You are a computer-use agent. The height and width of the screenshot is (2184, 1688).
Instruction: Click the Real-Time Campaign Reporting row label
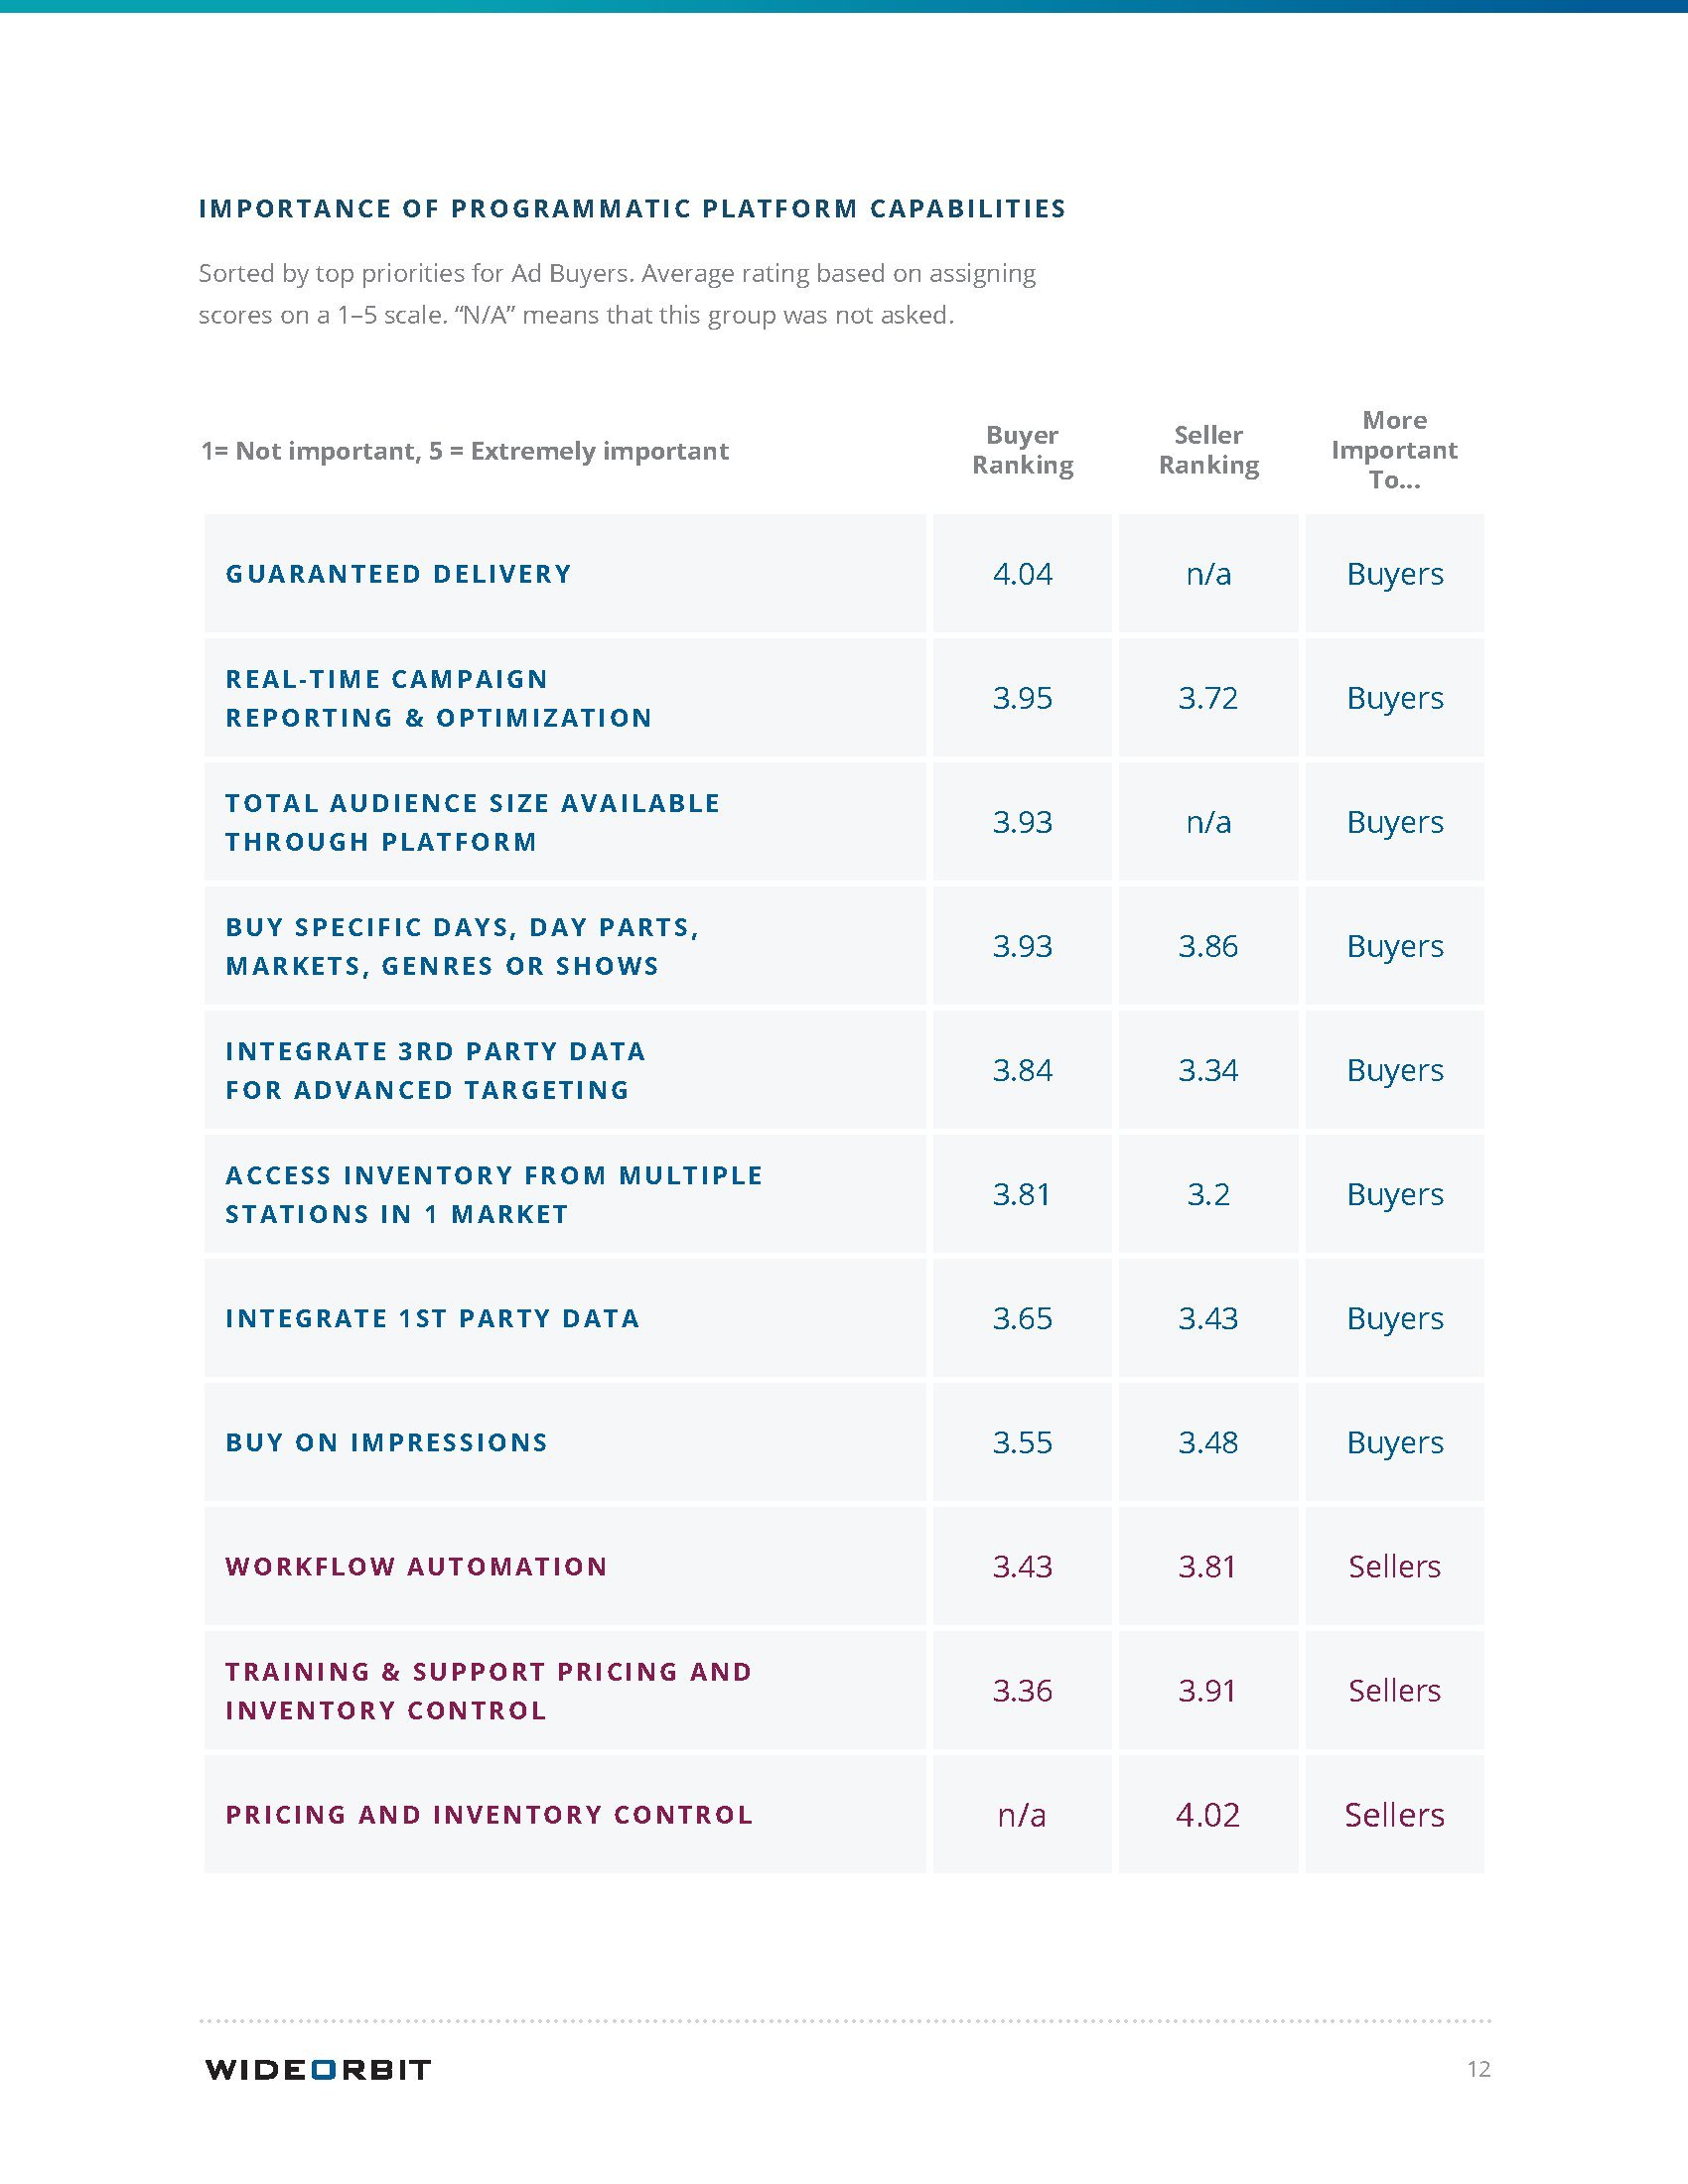pos(438,698)
